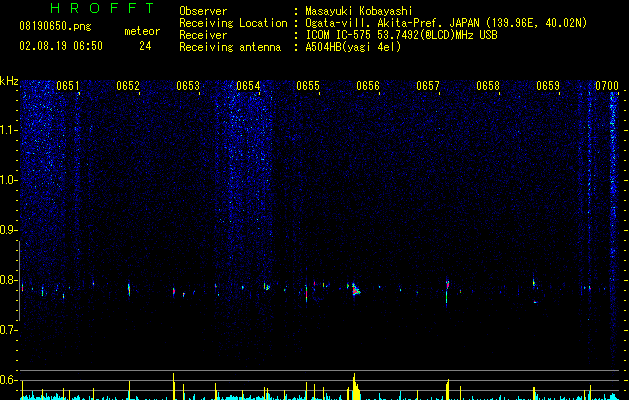Click the 0.9 kHz axis label
The image size is (629, 400).
[x=7, y=230]
